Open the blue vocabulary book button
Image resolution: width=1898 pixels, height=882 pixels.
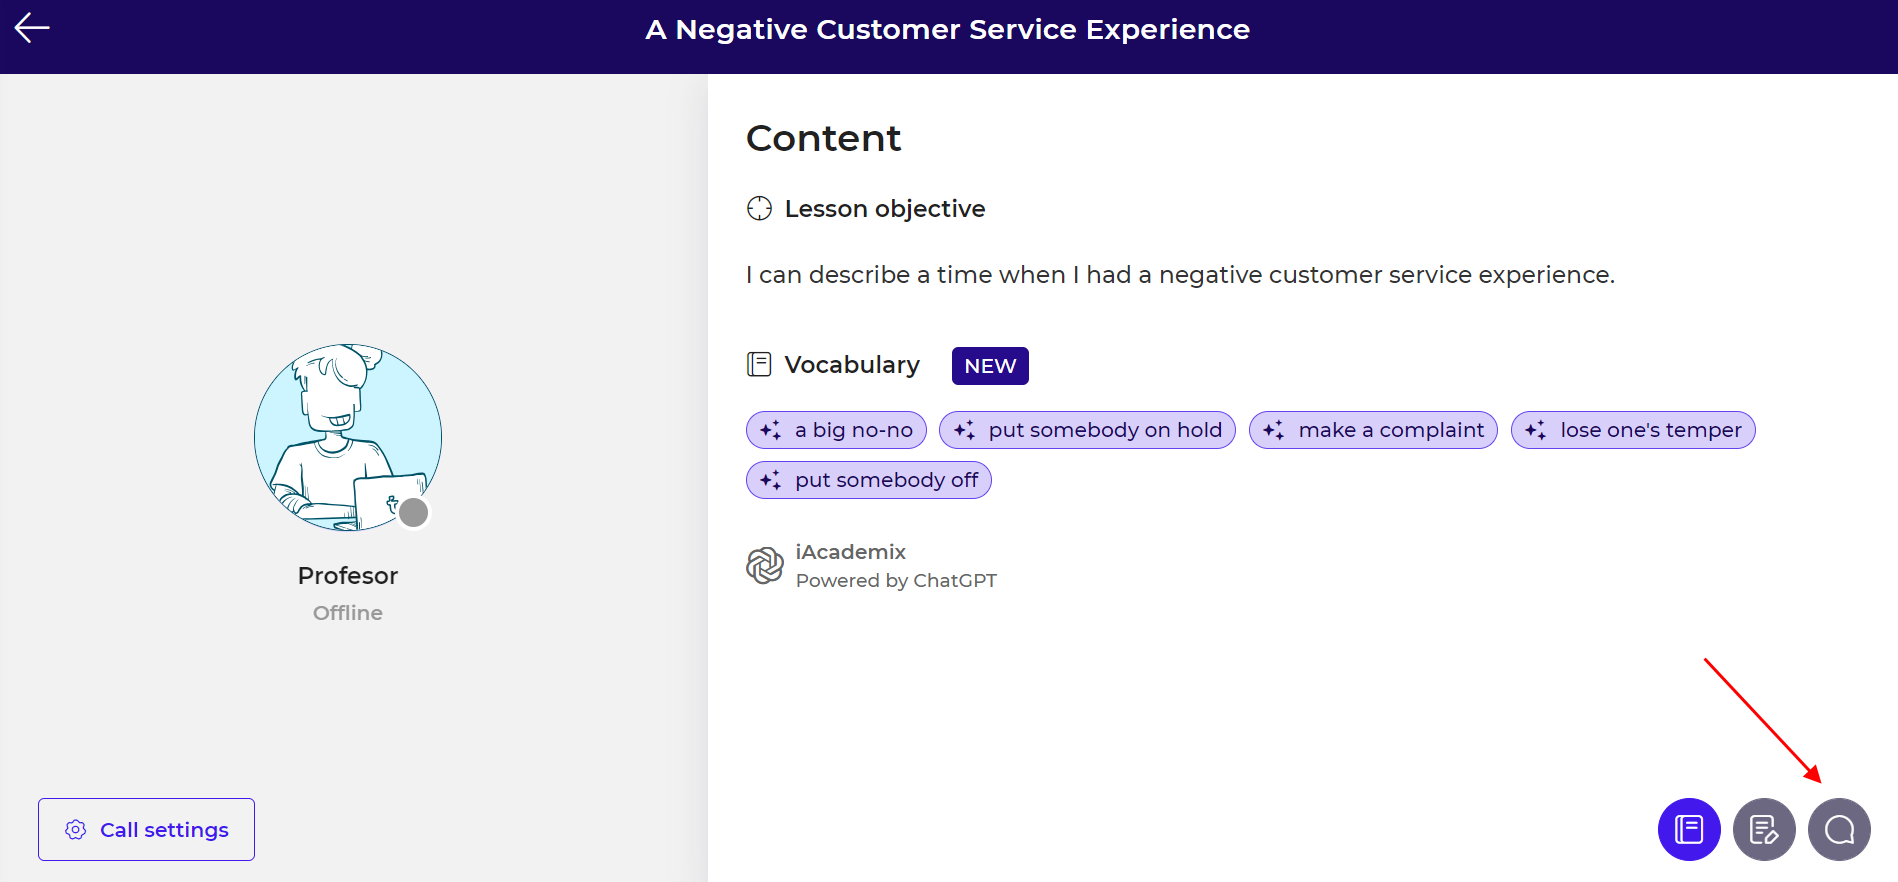(1688, 829)
